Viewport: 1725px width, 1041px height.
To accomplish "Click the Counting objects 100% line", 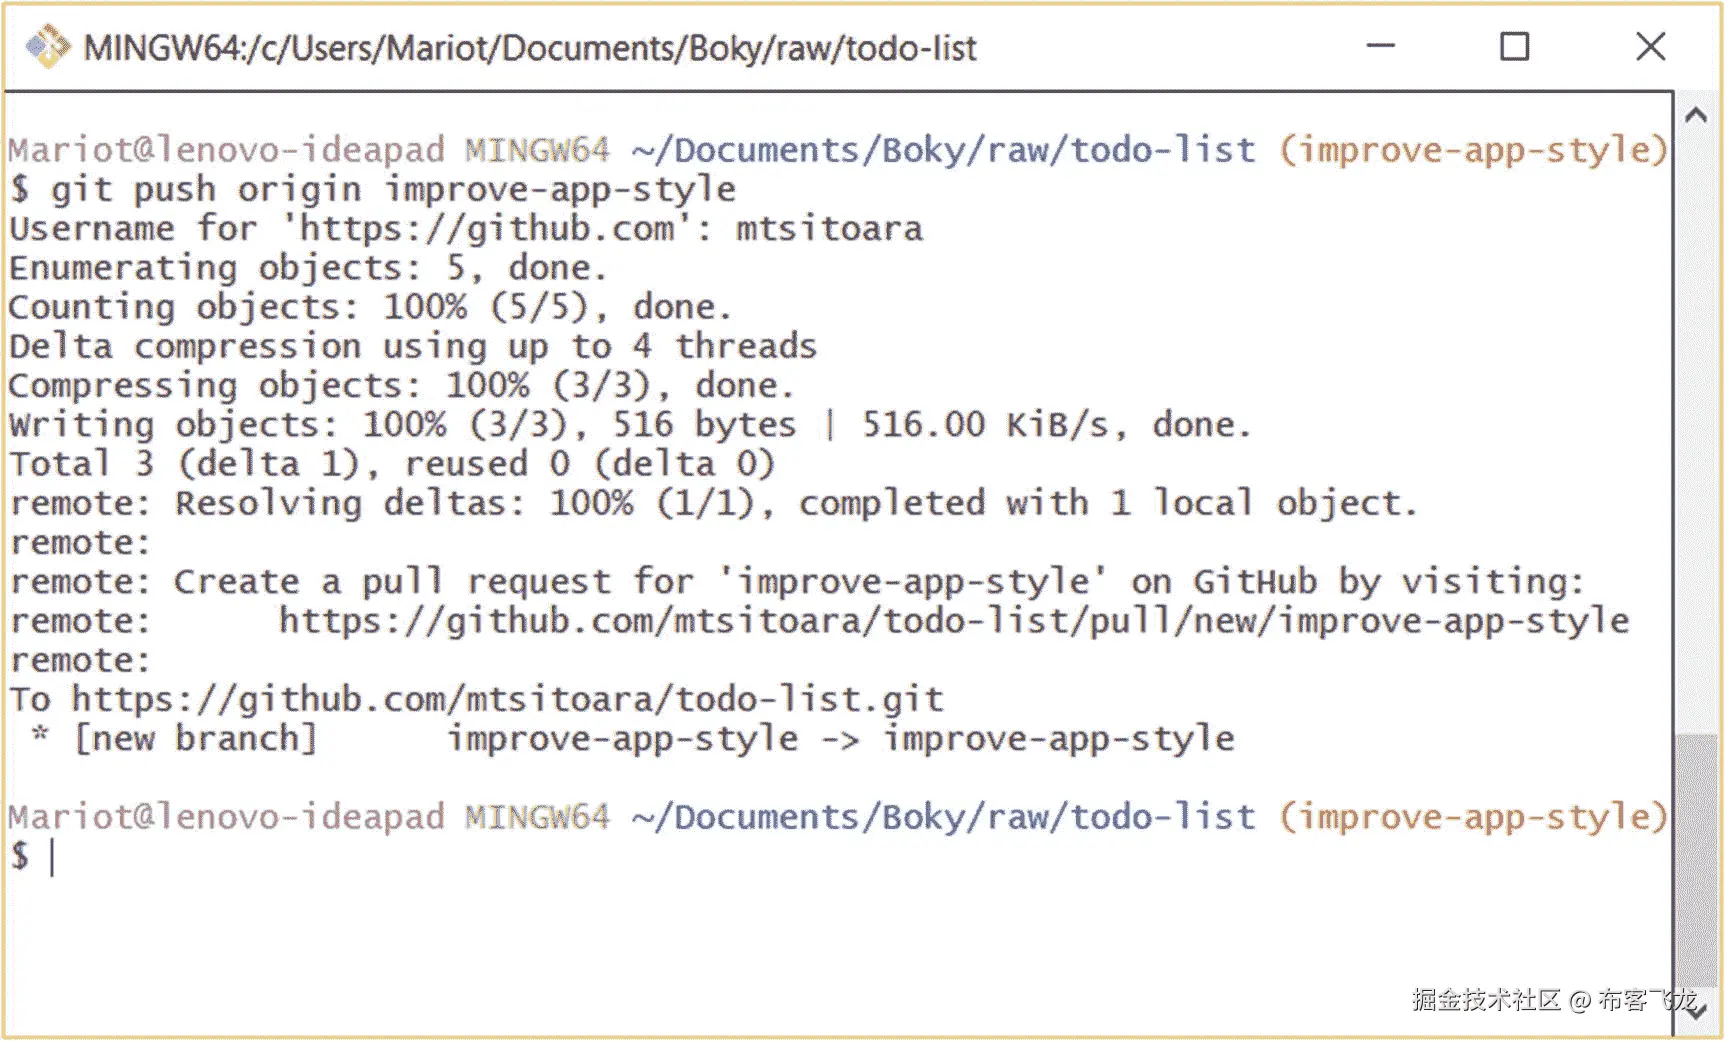I will click(x=368, y=306).
